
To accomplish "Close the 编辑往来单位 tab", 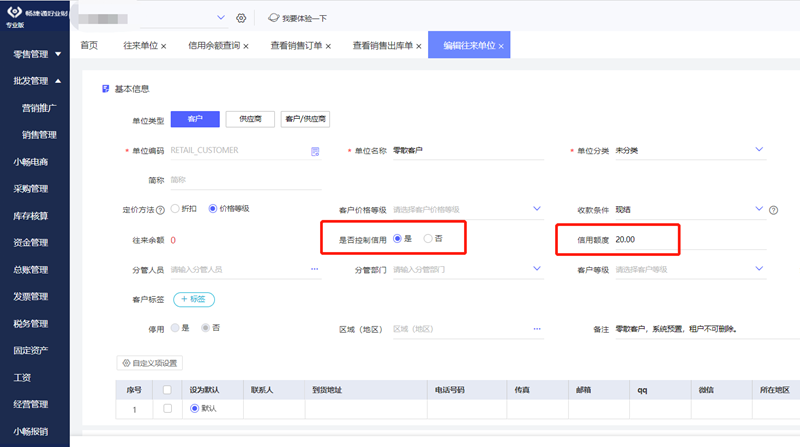I will click(x=501, y=46).
